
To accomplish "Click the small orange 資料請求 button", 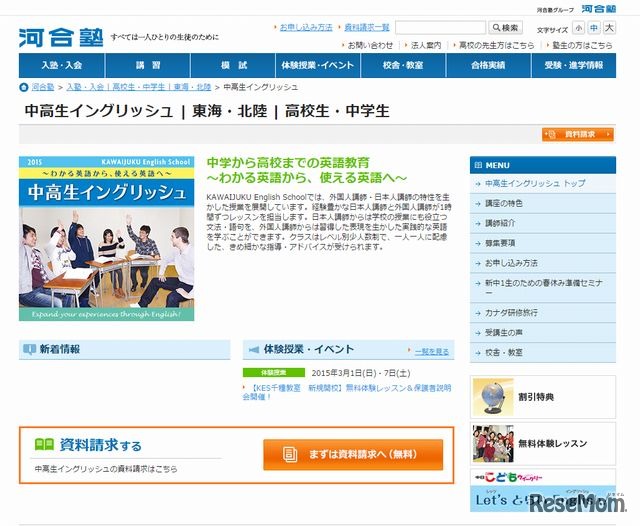I will [x=578, y=134].
